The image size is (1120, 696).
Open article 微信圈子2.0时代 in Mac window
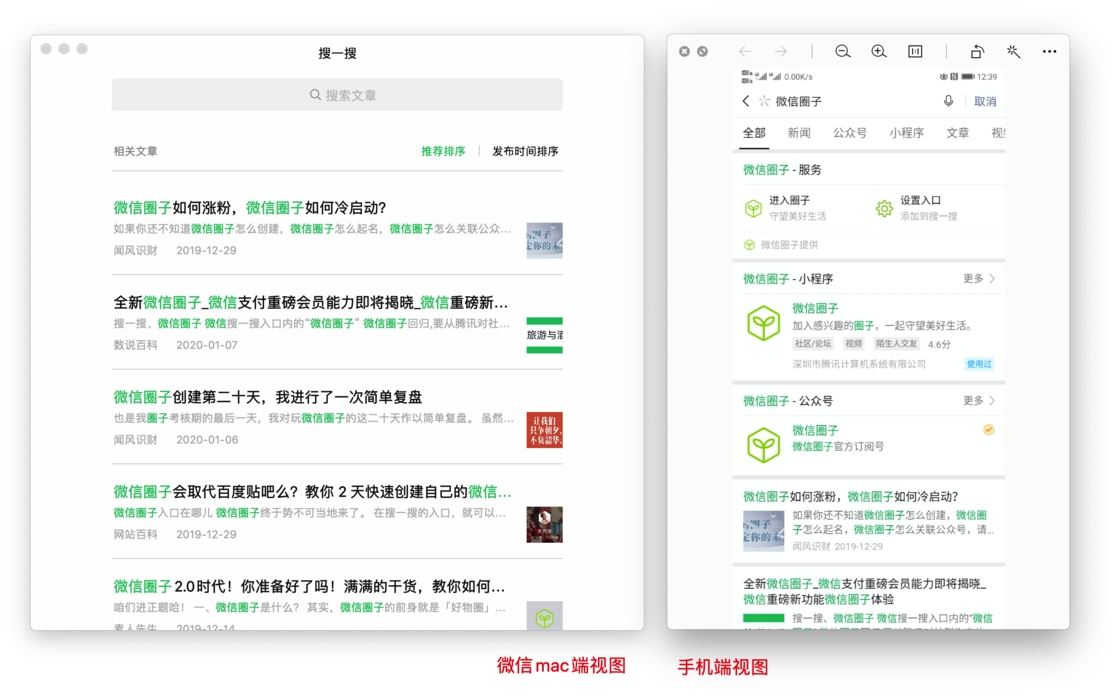tap(309, 587)
